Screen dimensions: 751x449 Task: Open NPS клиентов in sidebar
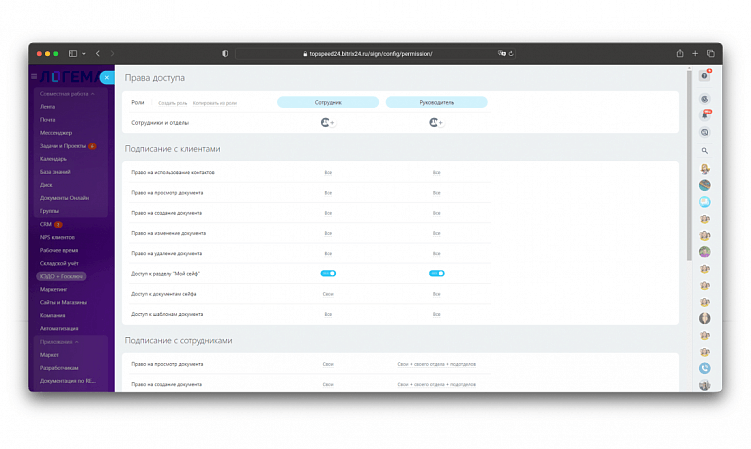(x=57, y=237)
